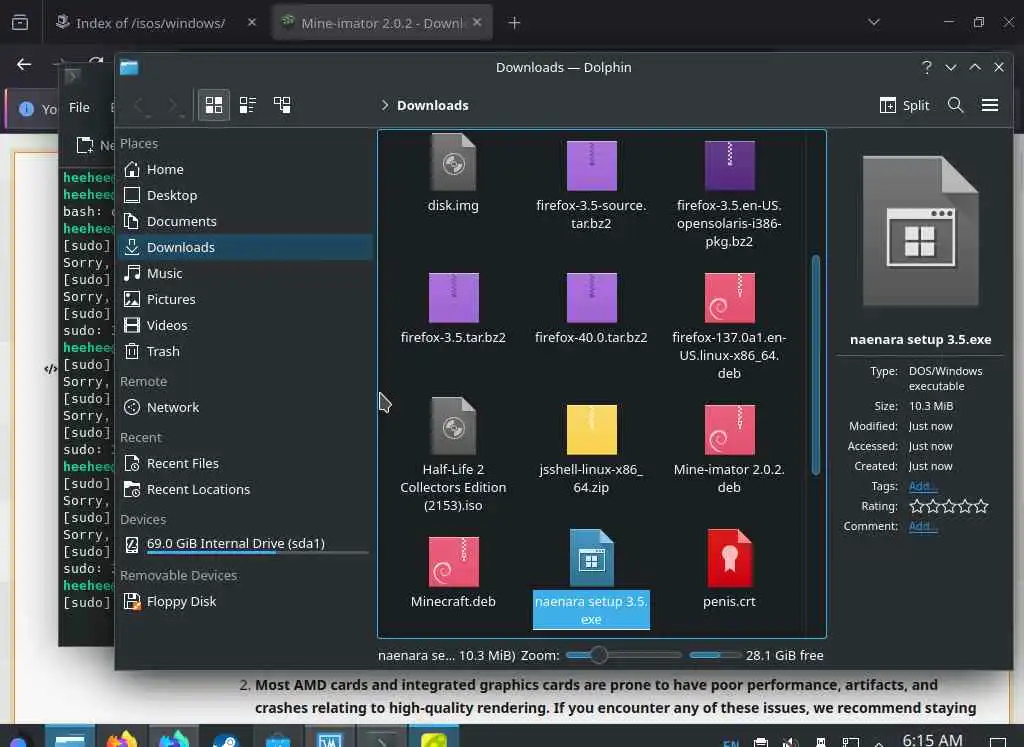Open Pictures in Places panel
Screen dimensions: 1024x747
246,299
